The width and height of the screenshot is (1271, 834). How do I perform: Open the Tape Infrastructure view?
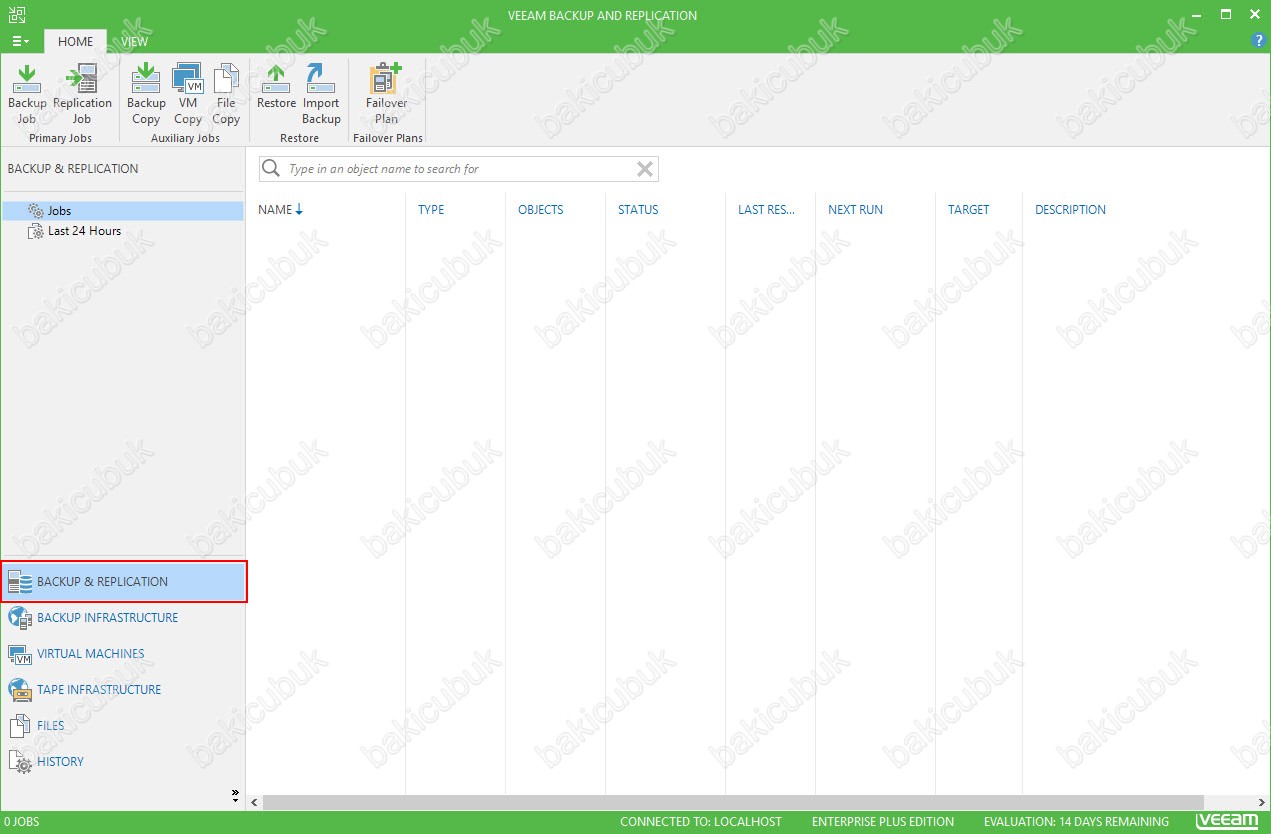124,690
